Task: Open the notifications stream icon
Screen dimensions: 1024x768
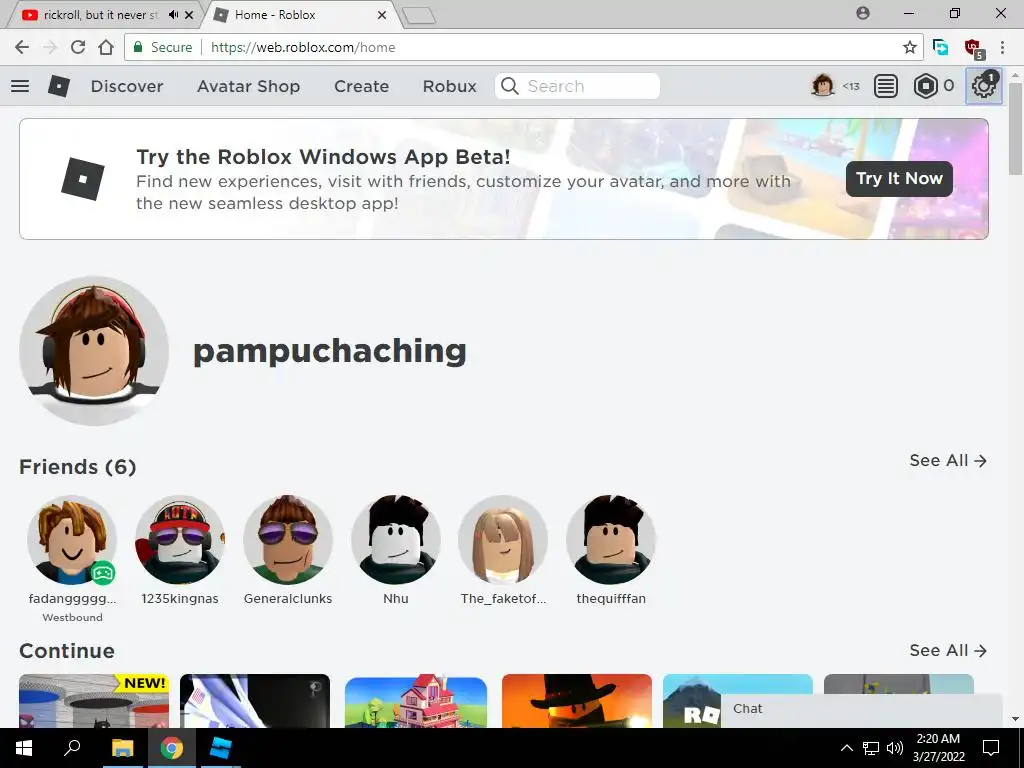Action: [886, 86]
